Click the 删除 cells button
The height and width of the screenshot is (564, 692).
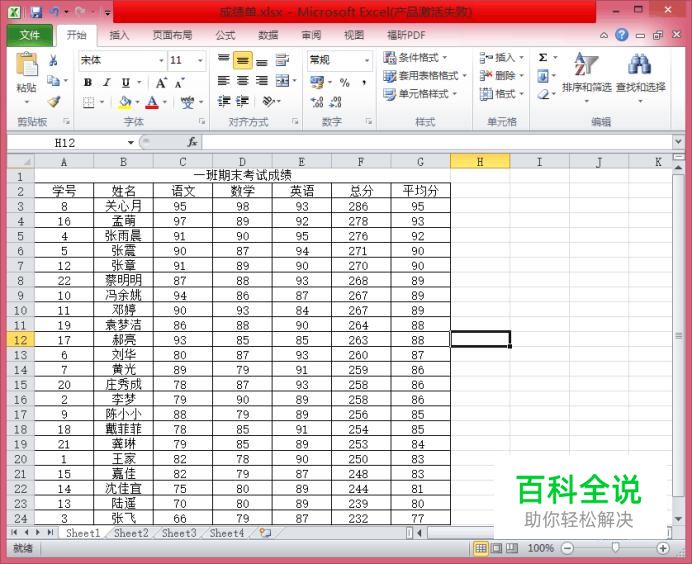click(501, 76)
